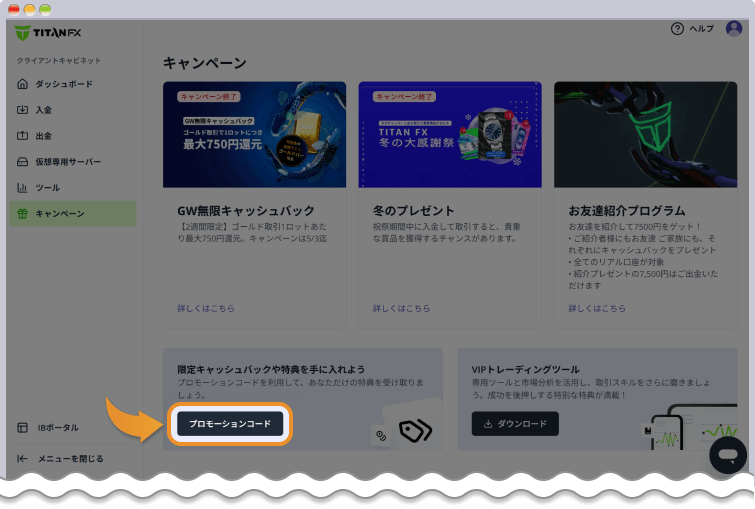Open 詳しくはこちら under GW無限キャッシュバック
Viewport: 755px width, 509px height.
[x=206, y=308]
